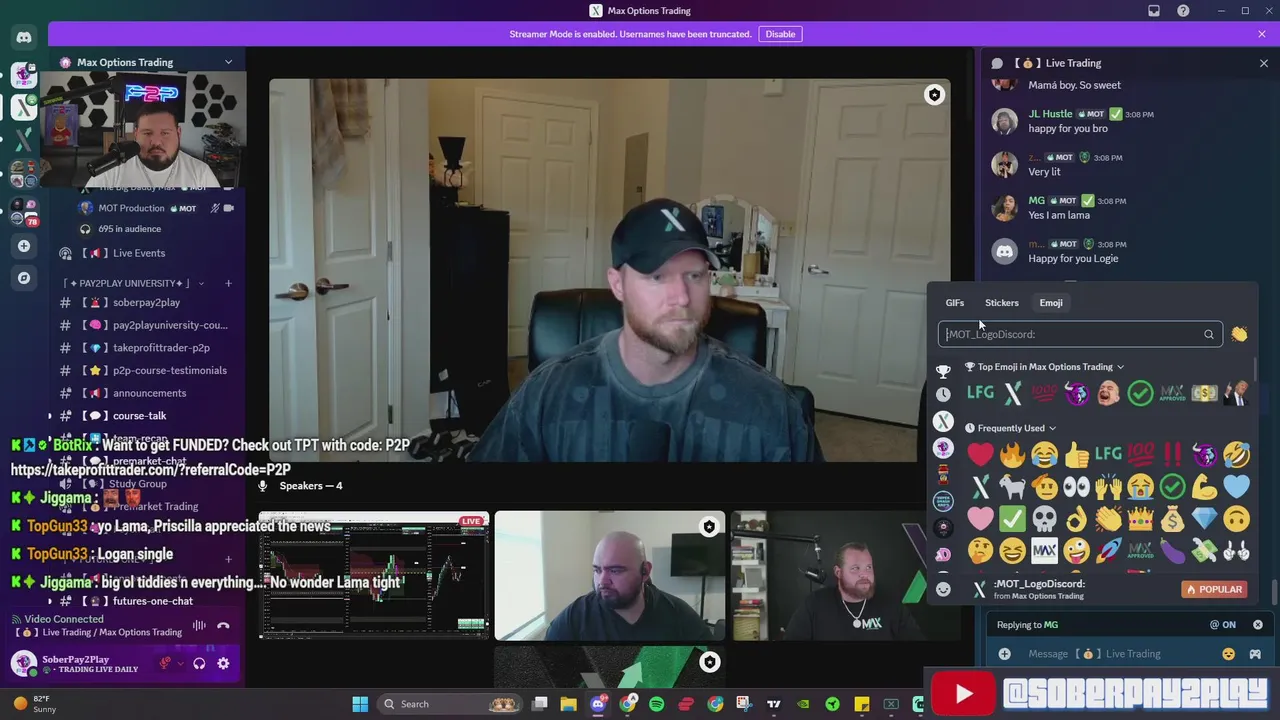Select the fire emoji in Frequently Used
The height and width of the screenshot is (720, 1280).
point(1012,455)
